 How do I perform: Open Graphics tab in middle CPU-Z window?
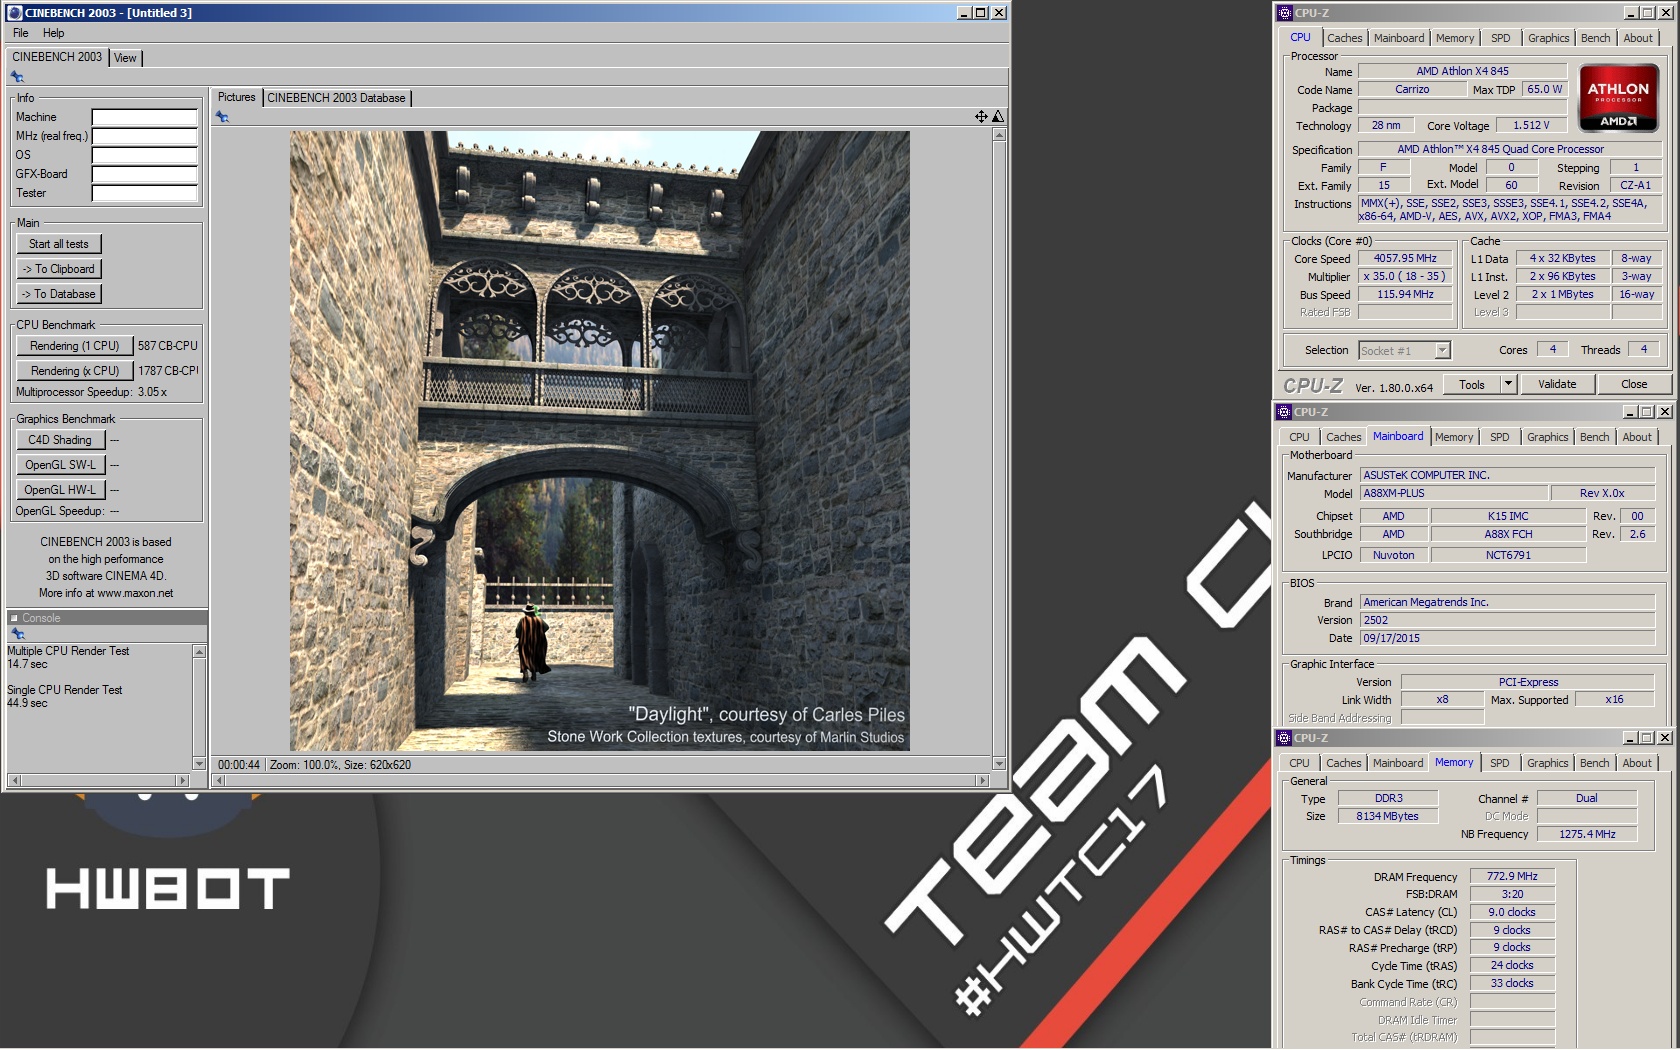coord(1547,437)
